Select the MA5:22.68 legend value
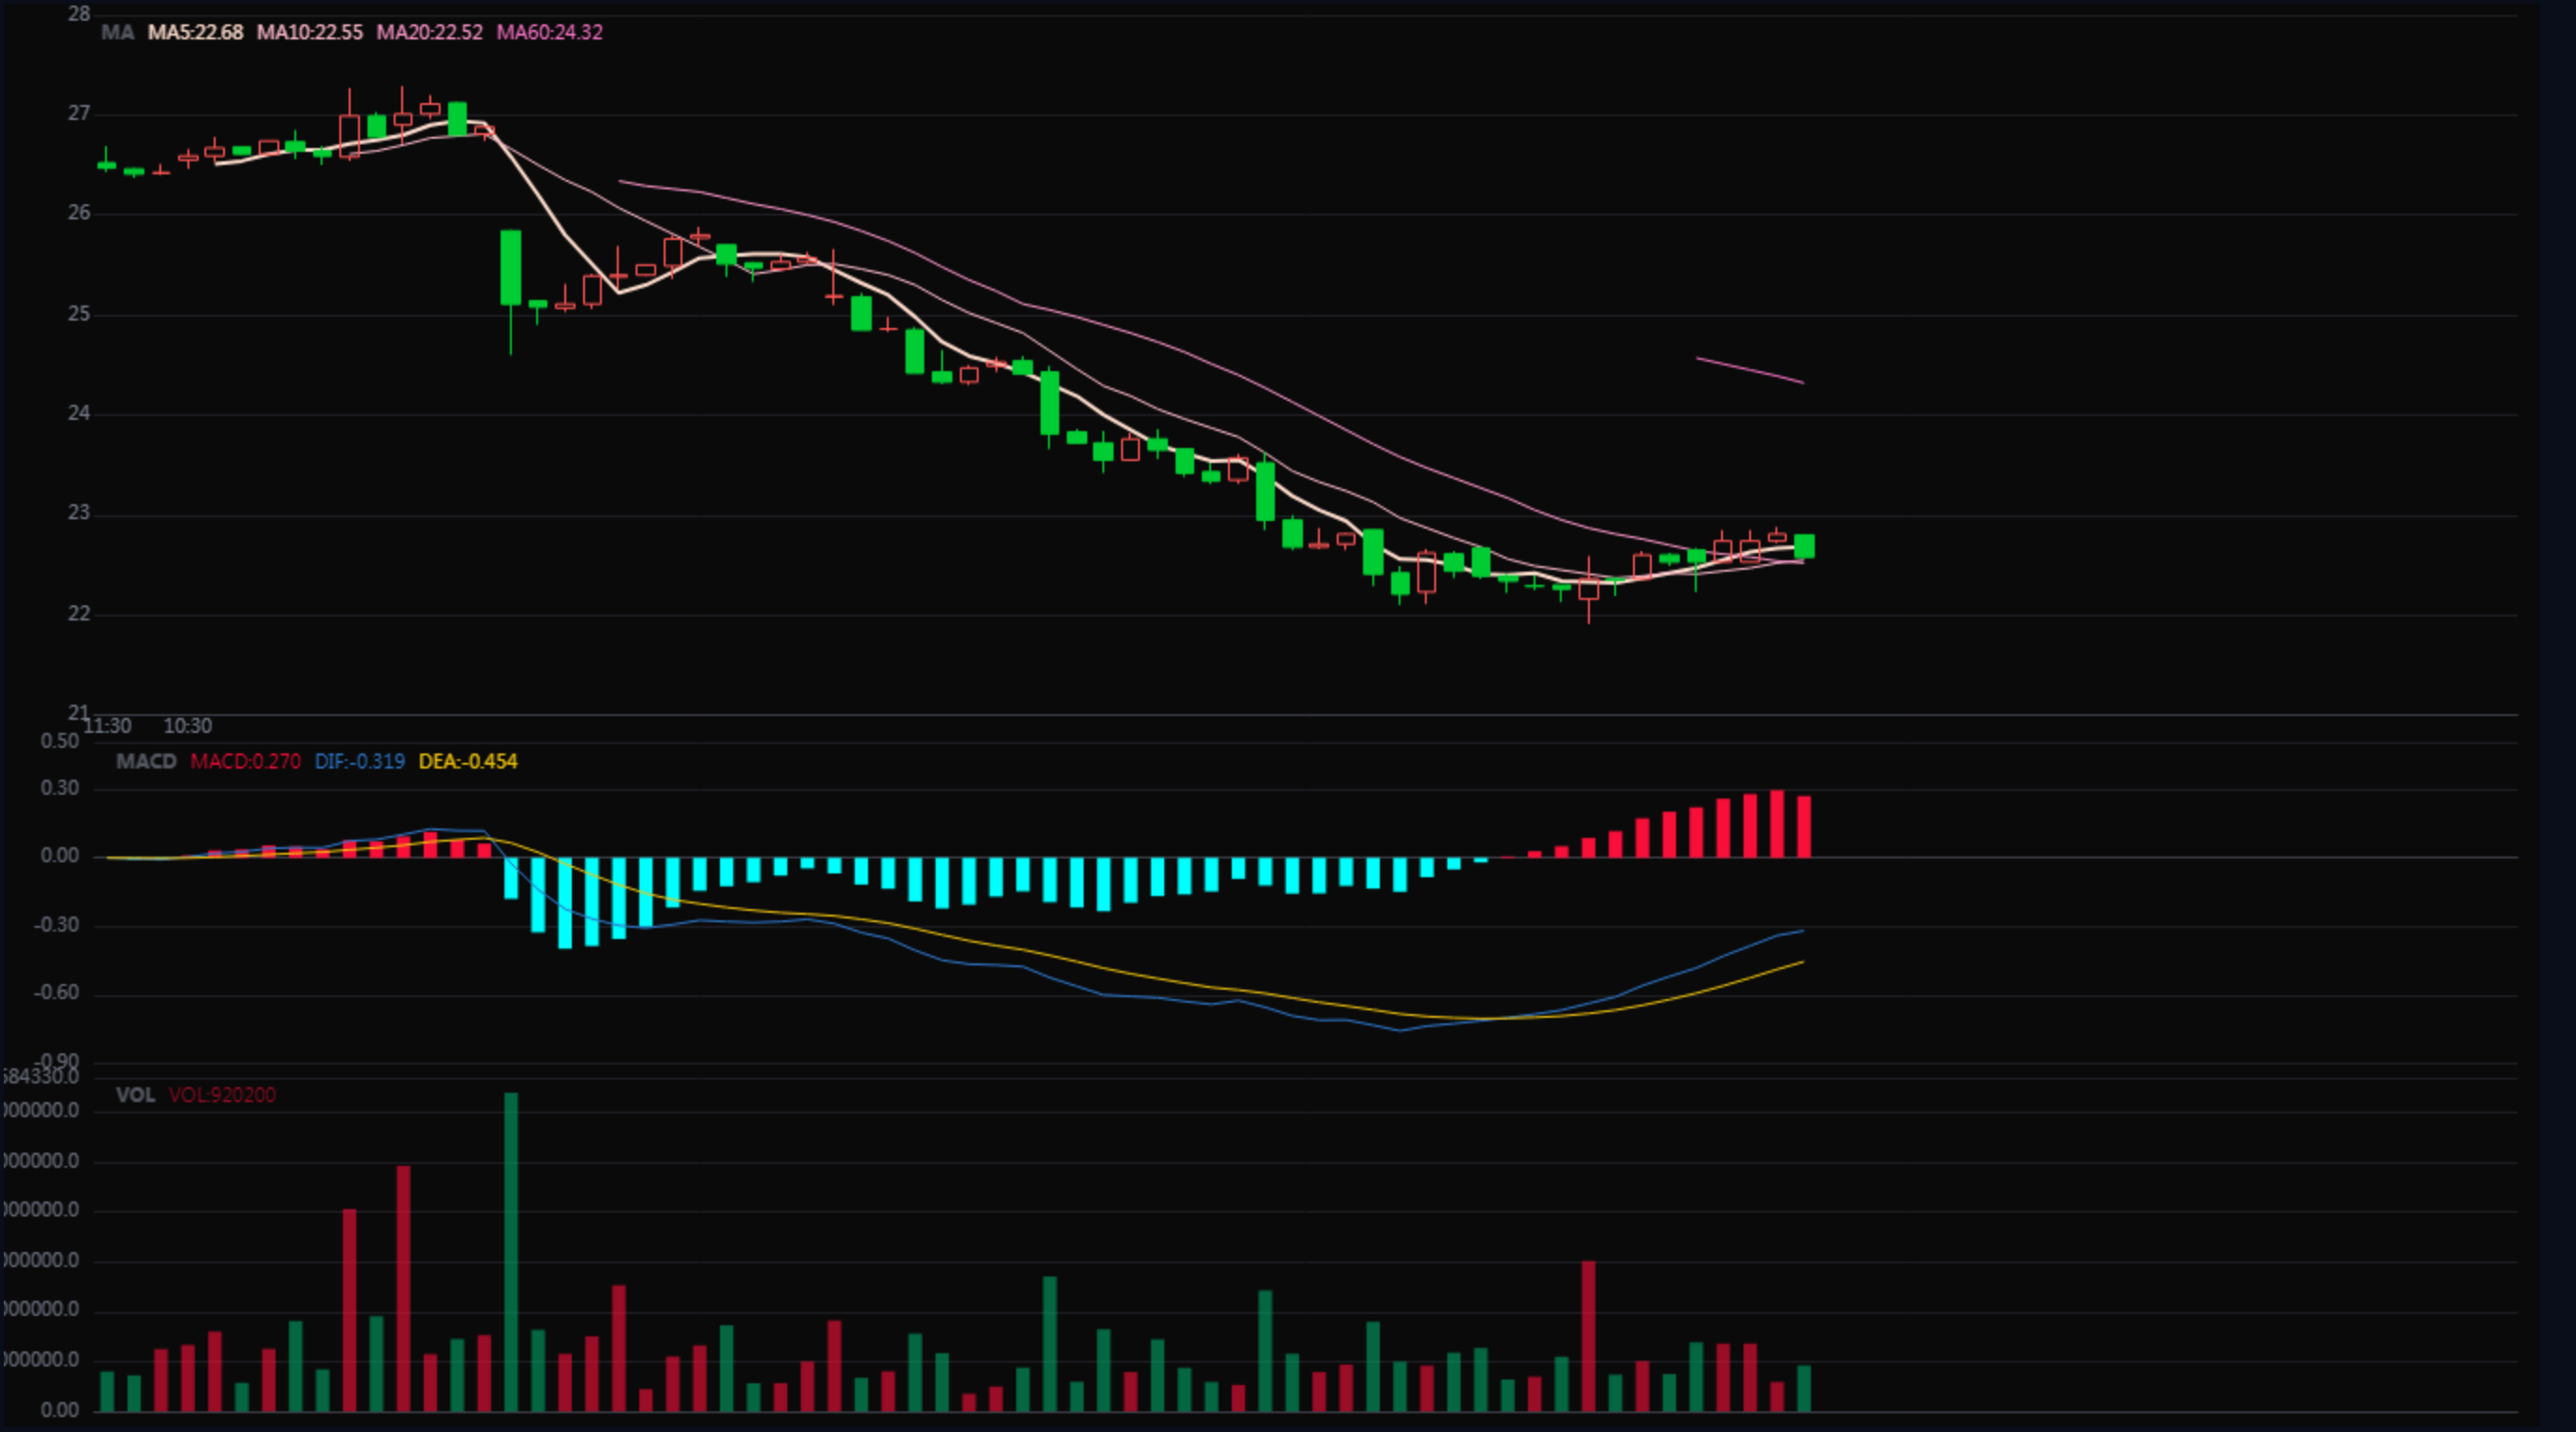The width and height of the screenshot is (2576, 1432). 195,32
